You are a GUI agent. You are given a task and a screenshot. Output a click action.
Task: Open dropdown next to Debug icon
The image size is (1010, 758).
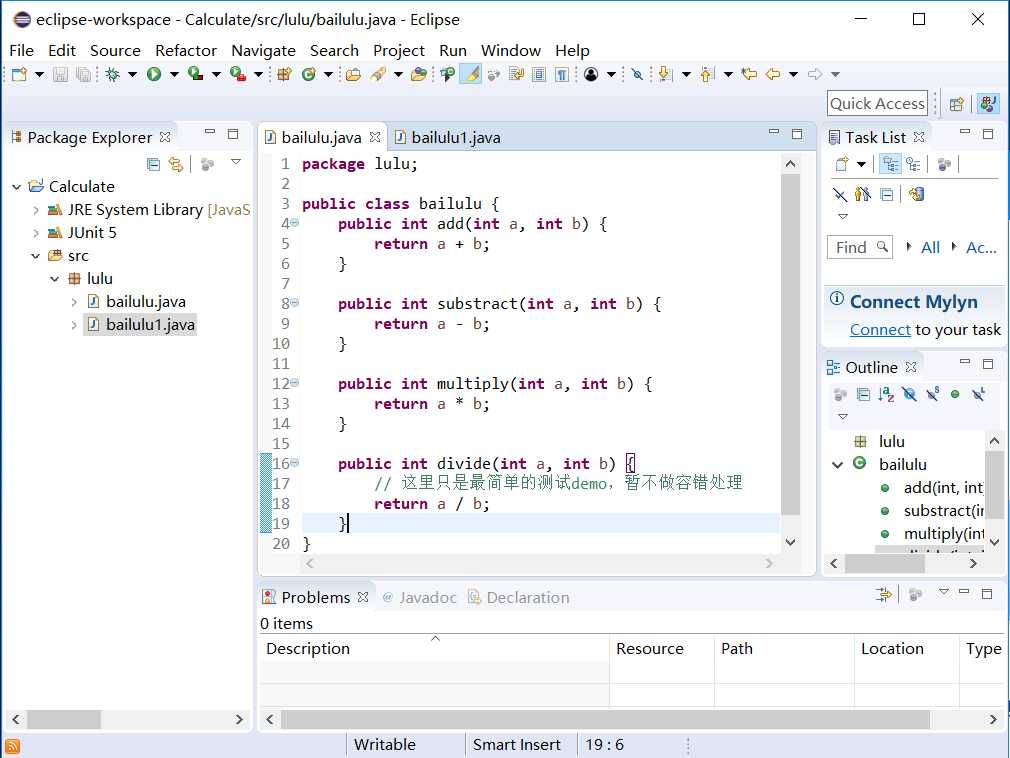133,75
